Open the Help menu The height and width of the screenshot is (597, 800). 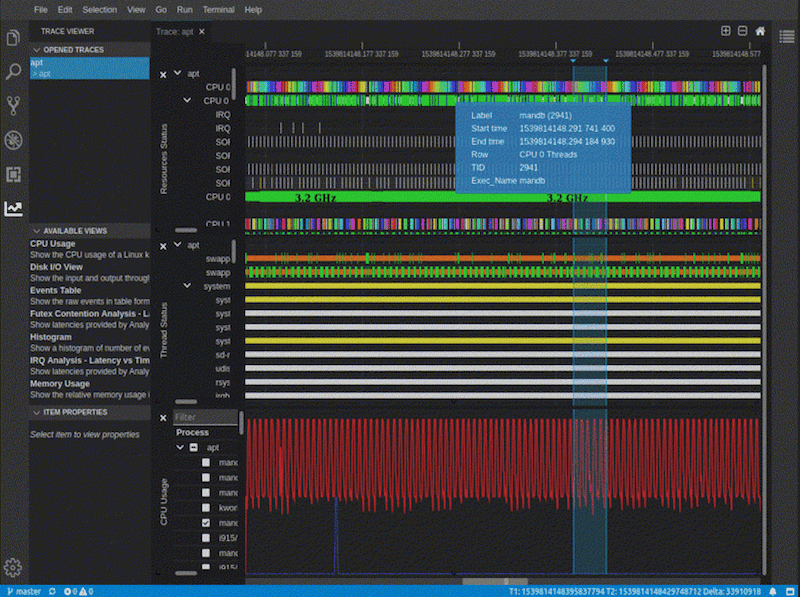pos(253,10)
